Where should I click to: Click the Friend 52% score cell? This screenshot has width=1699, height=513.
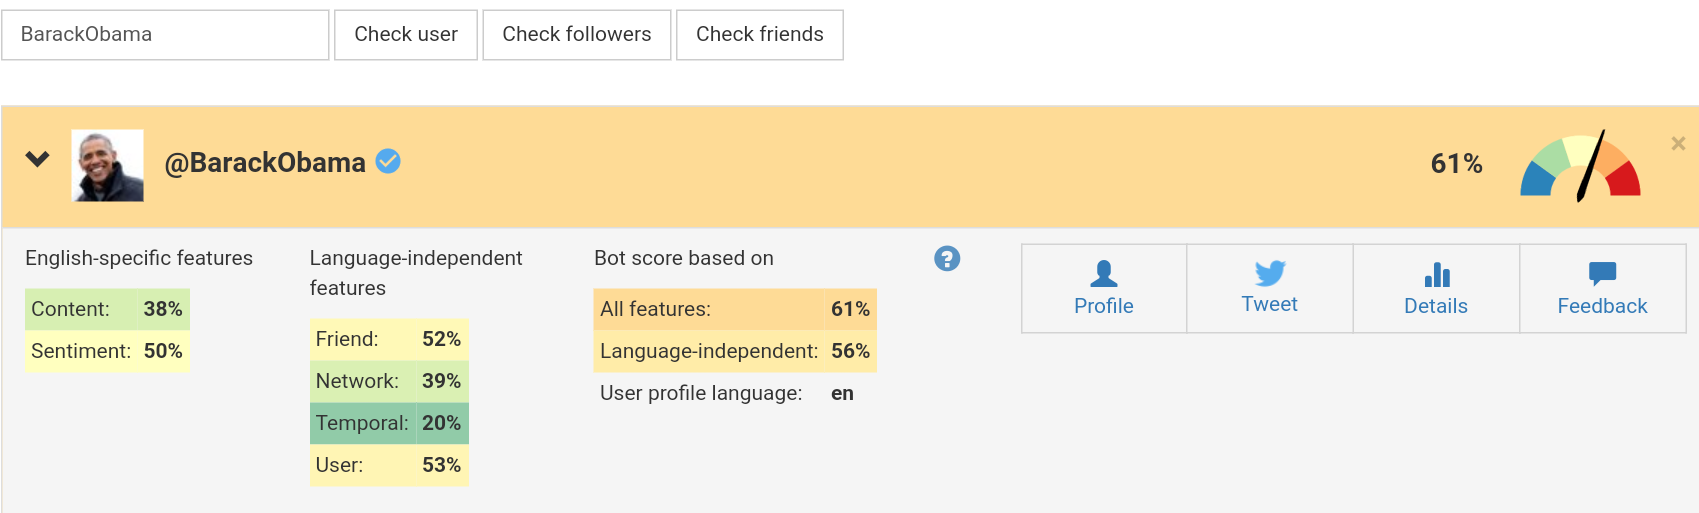389,339
